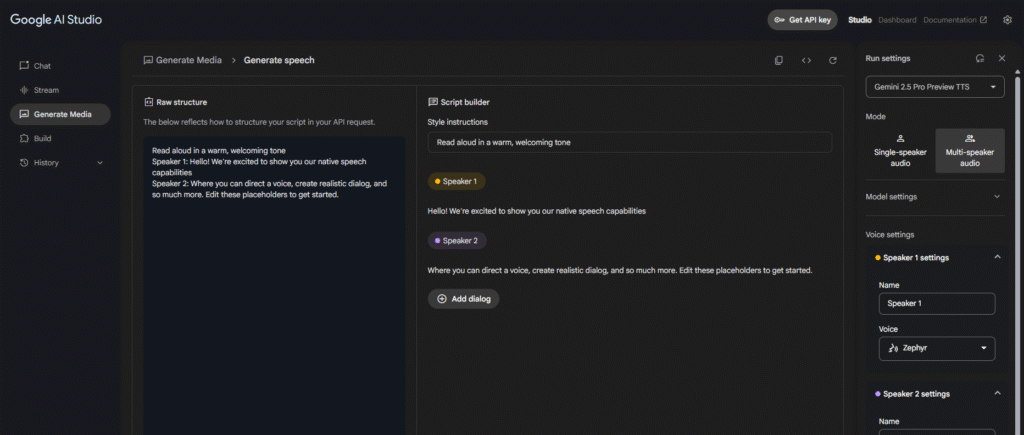Click the History clock icon
Image resolution: width=1024 pixels, height=435 pixels.
(x=24, y=163)
